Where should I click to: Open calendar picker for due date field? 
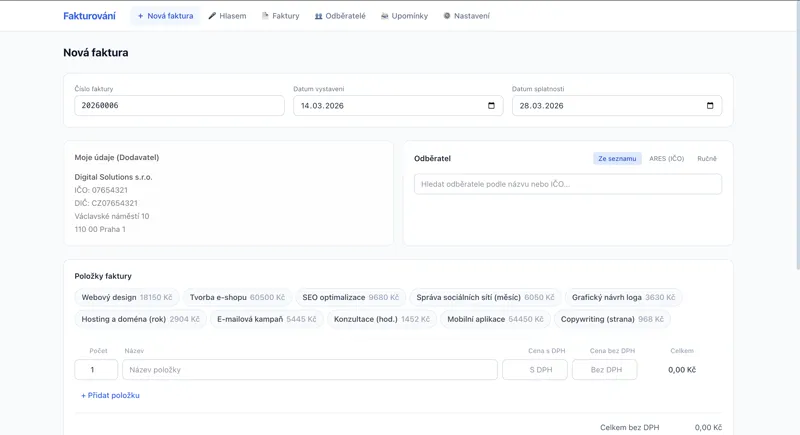(710, 106)
